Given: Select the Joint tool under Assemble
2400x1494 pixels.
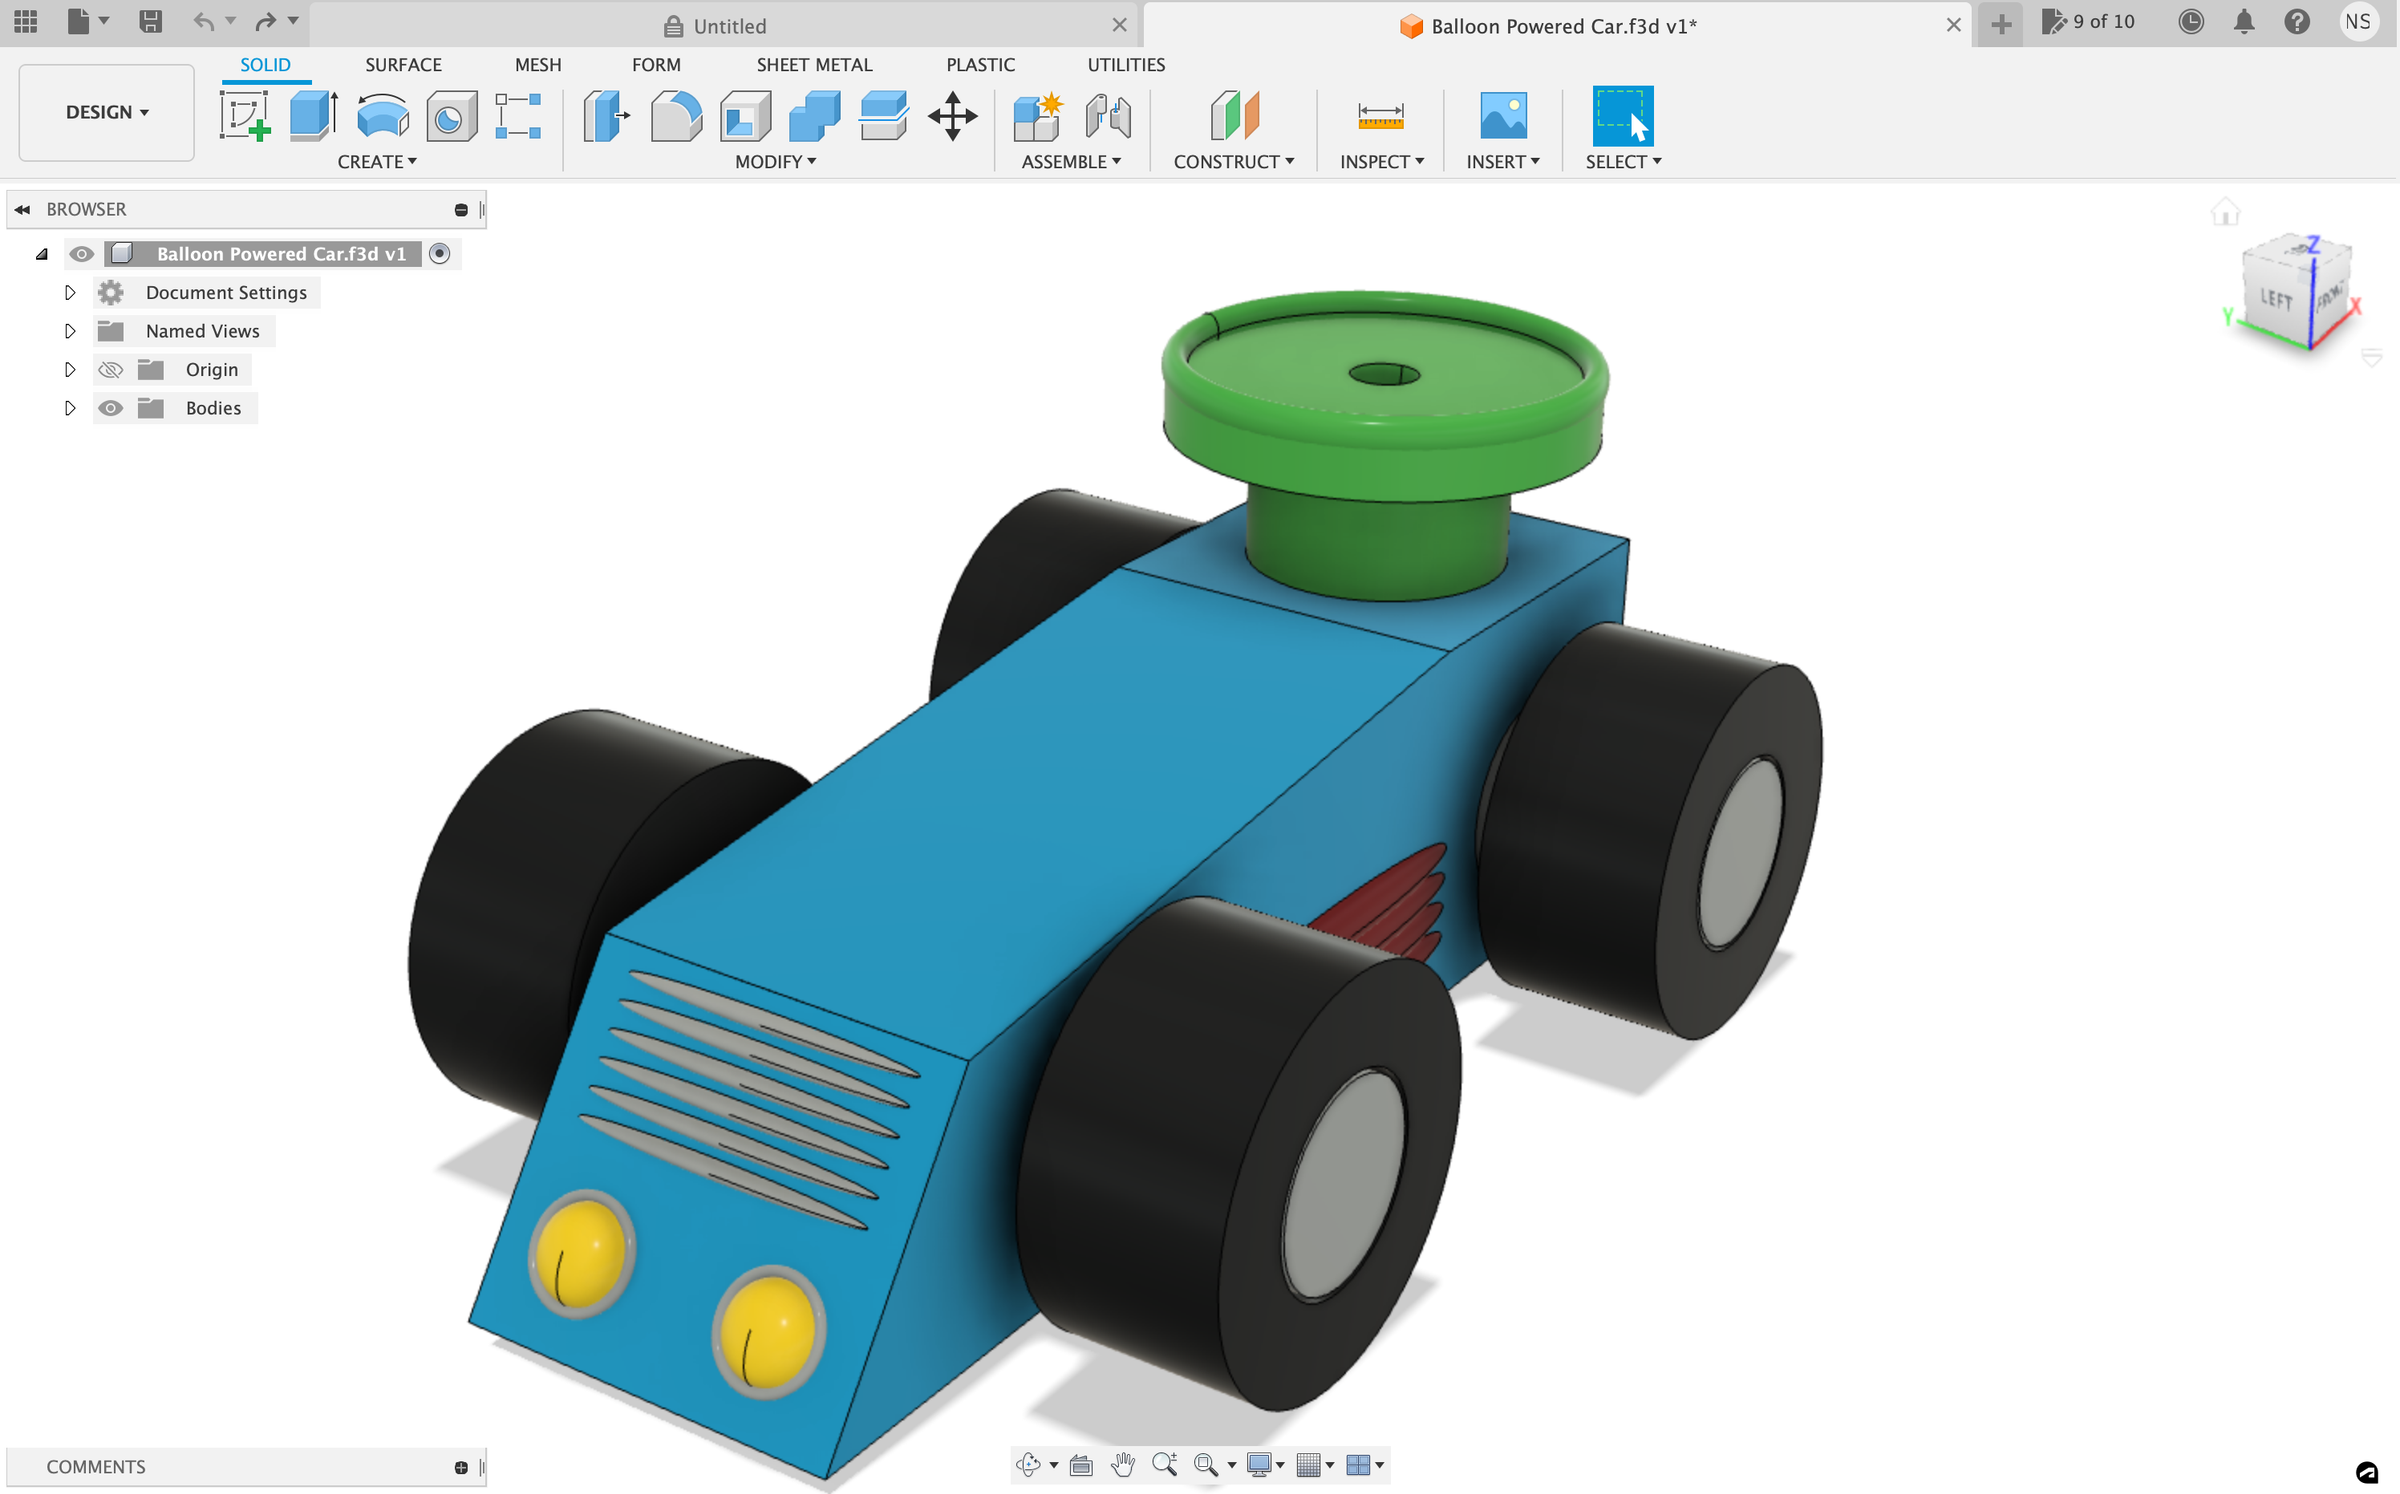Looking at the screenshot, I should [x=1110, y=115].
